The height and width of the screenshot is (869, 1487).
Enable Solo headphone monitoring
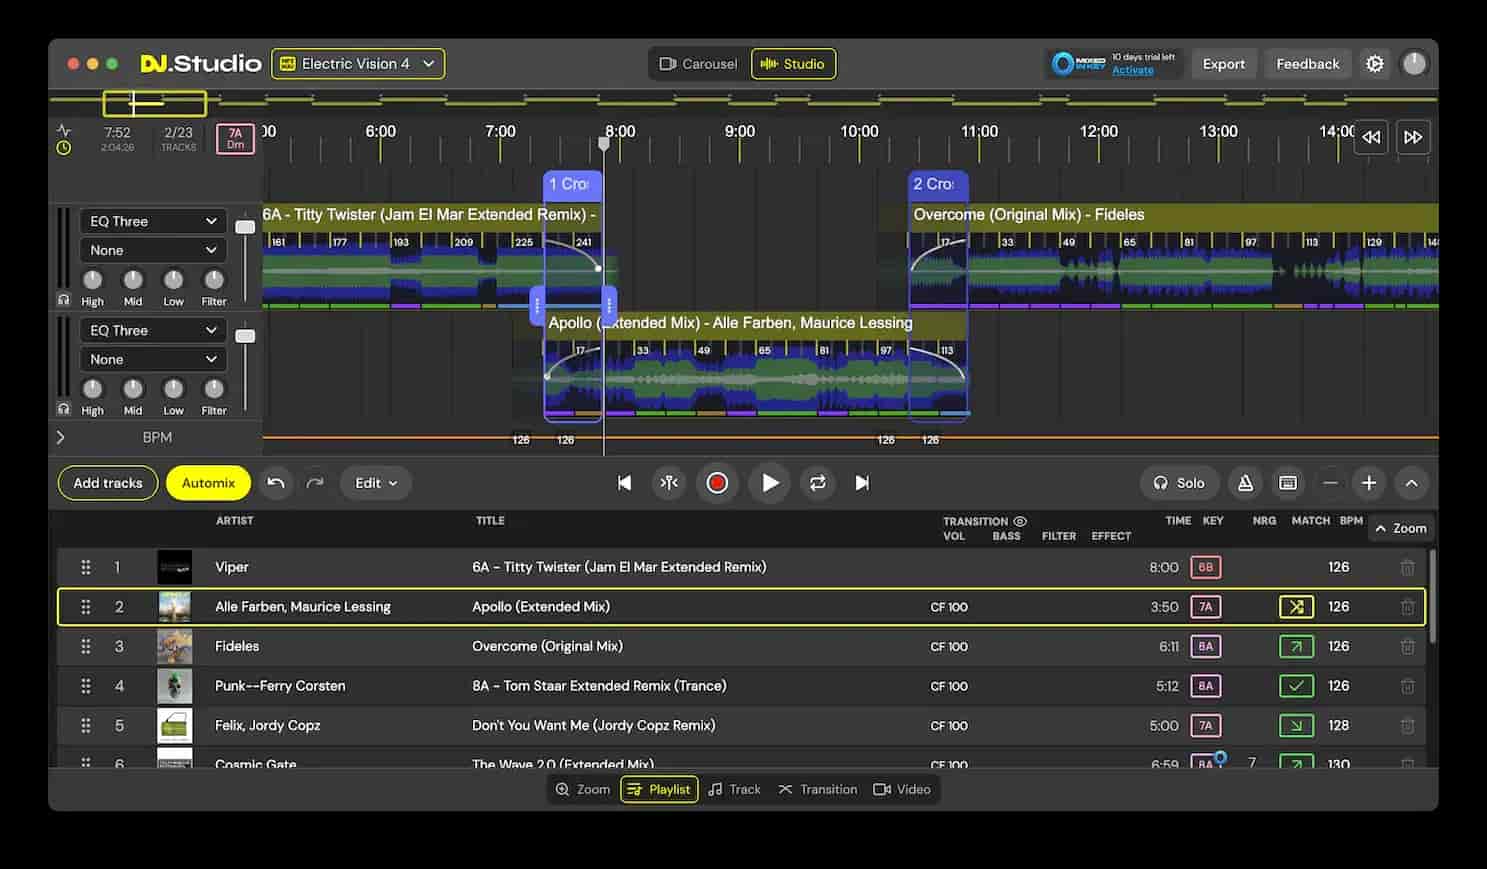[x=1179, y=483]
